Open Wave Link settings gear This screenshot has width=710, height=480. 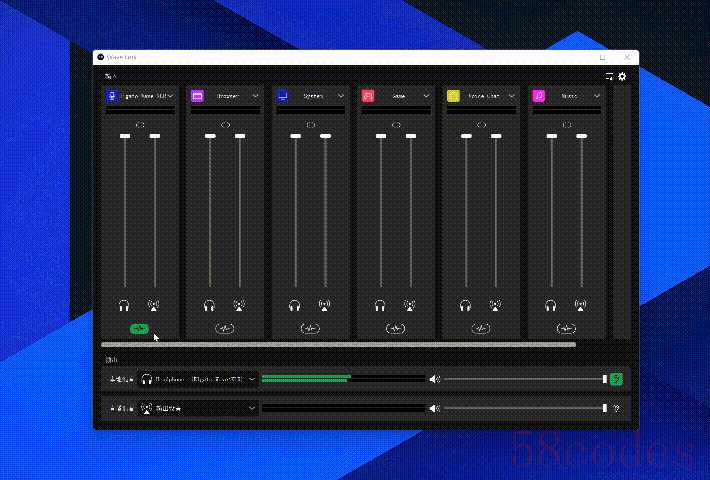click(x=622, y=77)
